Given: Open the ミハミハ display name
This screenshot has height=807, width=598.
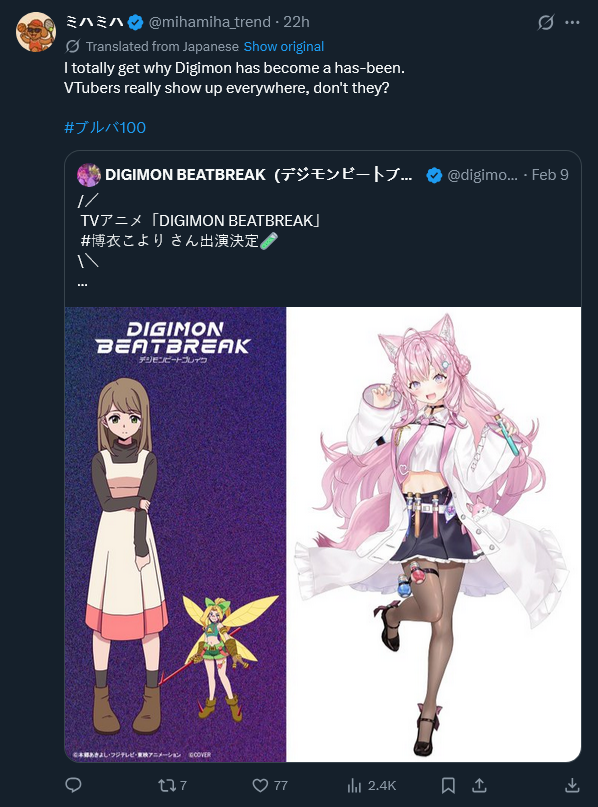Looking at the screenshot, I should click(95, 22).
